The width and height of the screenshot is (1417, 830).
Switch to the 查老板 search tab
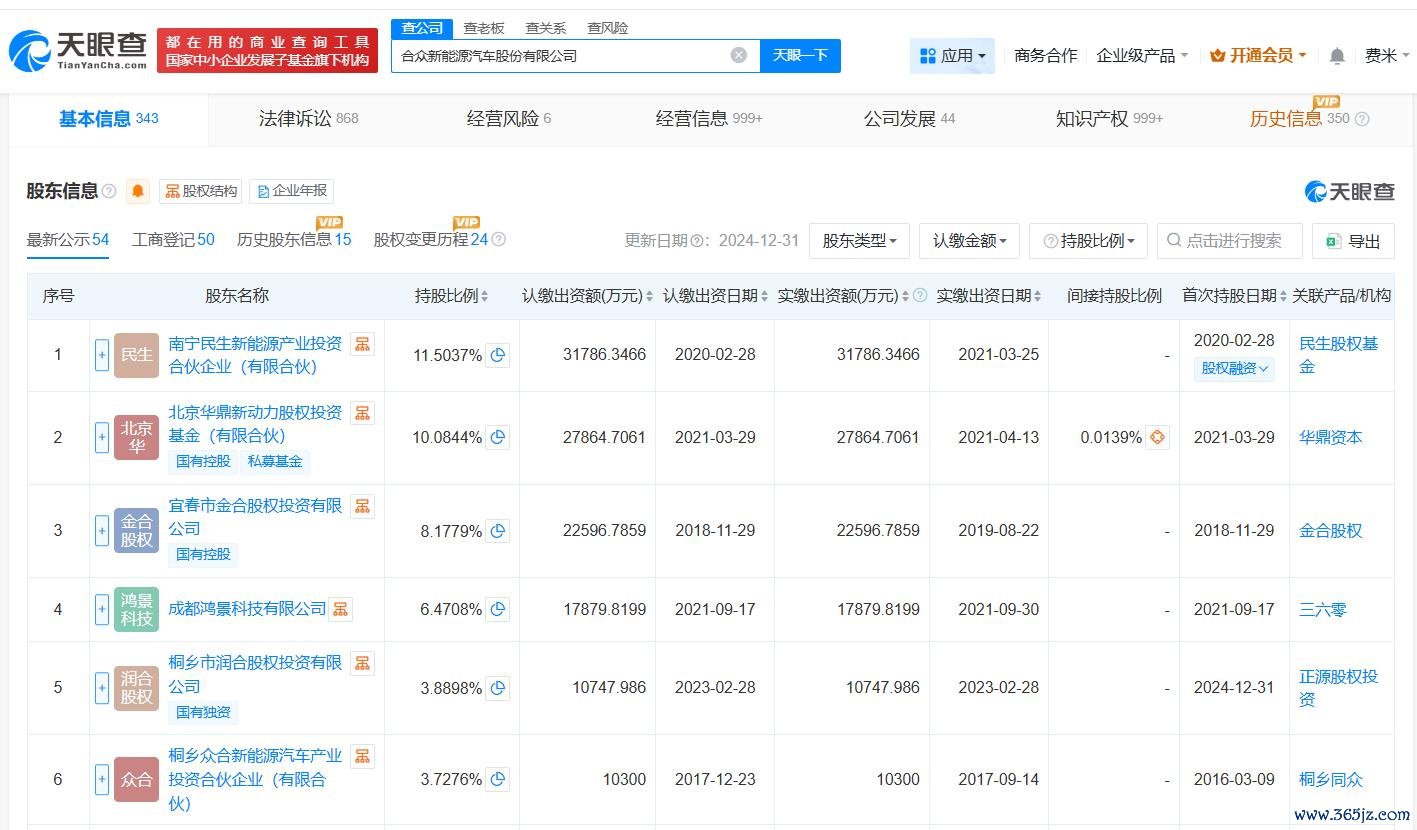coord(484,28)
